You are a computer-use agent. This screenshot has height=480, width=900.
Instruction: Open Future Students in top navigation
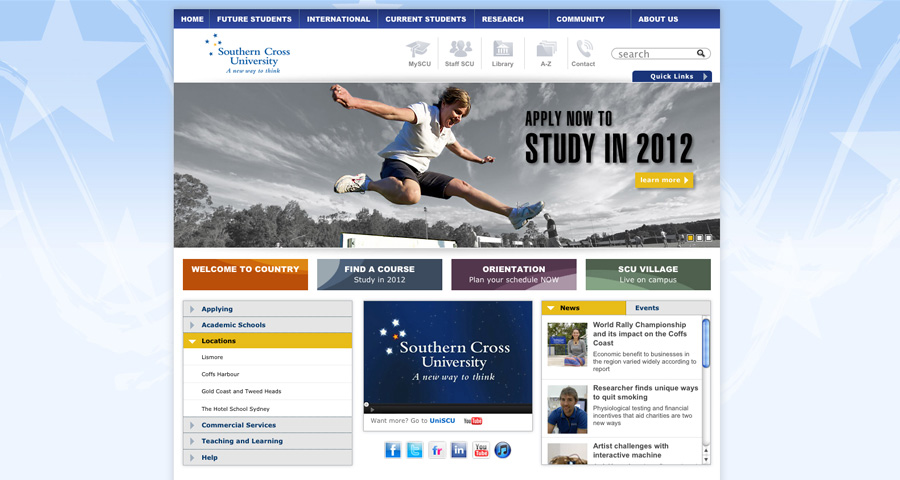(254, 19)
